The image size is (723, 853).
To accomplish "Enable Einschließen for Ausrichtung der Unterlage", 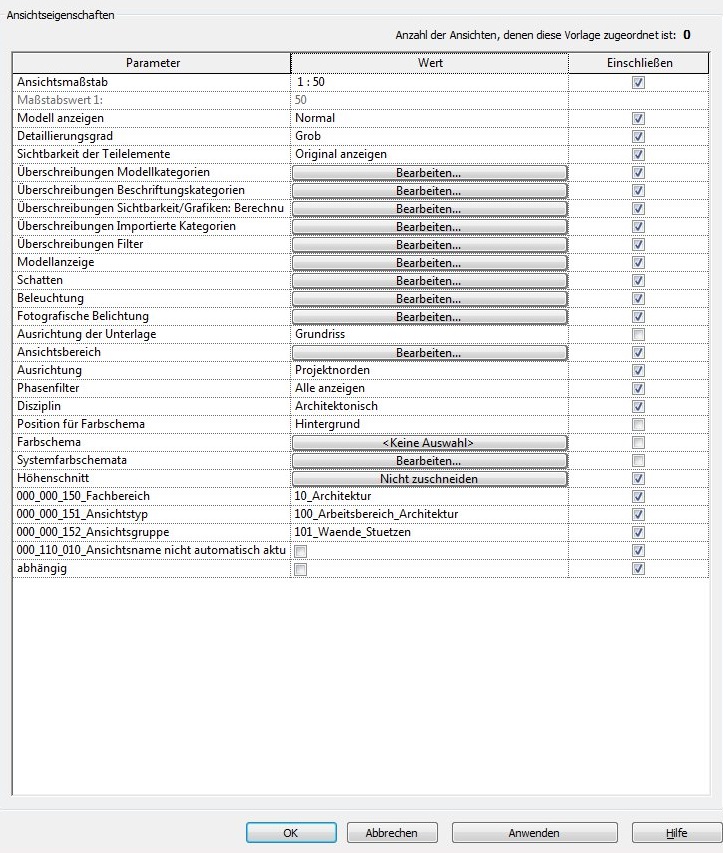I will 638,335.
